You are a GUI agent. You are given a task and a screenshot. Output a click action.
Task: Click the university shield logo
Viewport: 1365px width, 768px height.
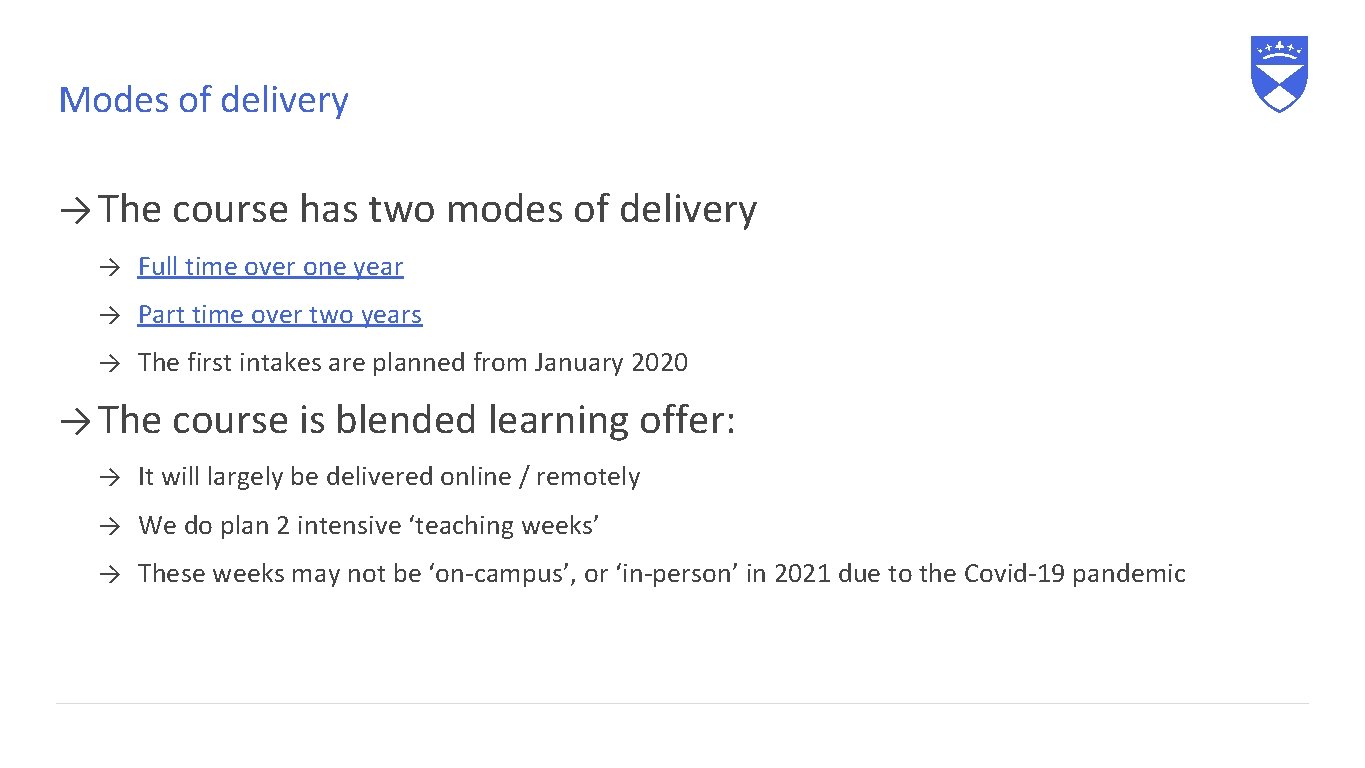pos(1279,73)
